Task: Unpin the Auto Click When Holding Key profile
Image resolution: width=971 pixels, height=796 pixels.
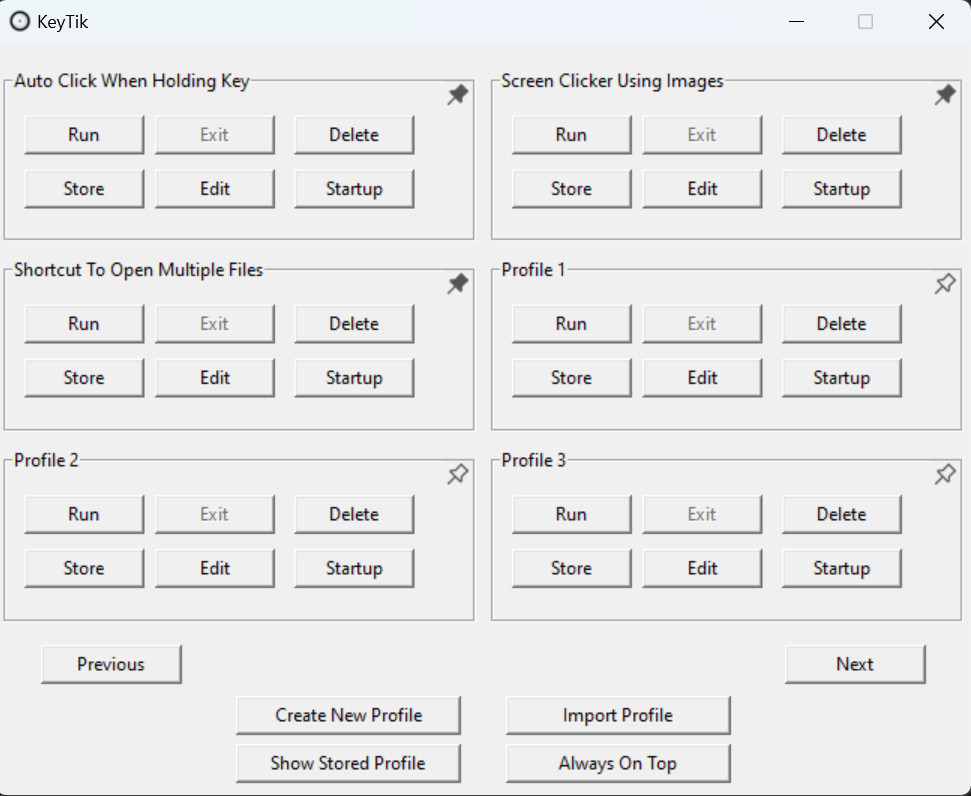Action: coord(457,95)
